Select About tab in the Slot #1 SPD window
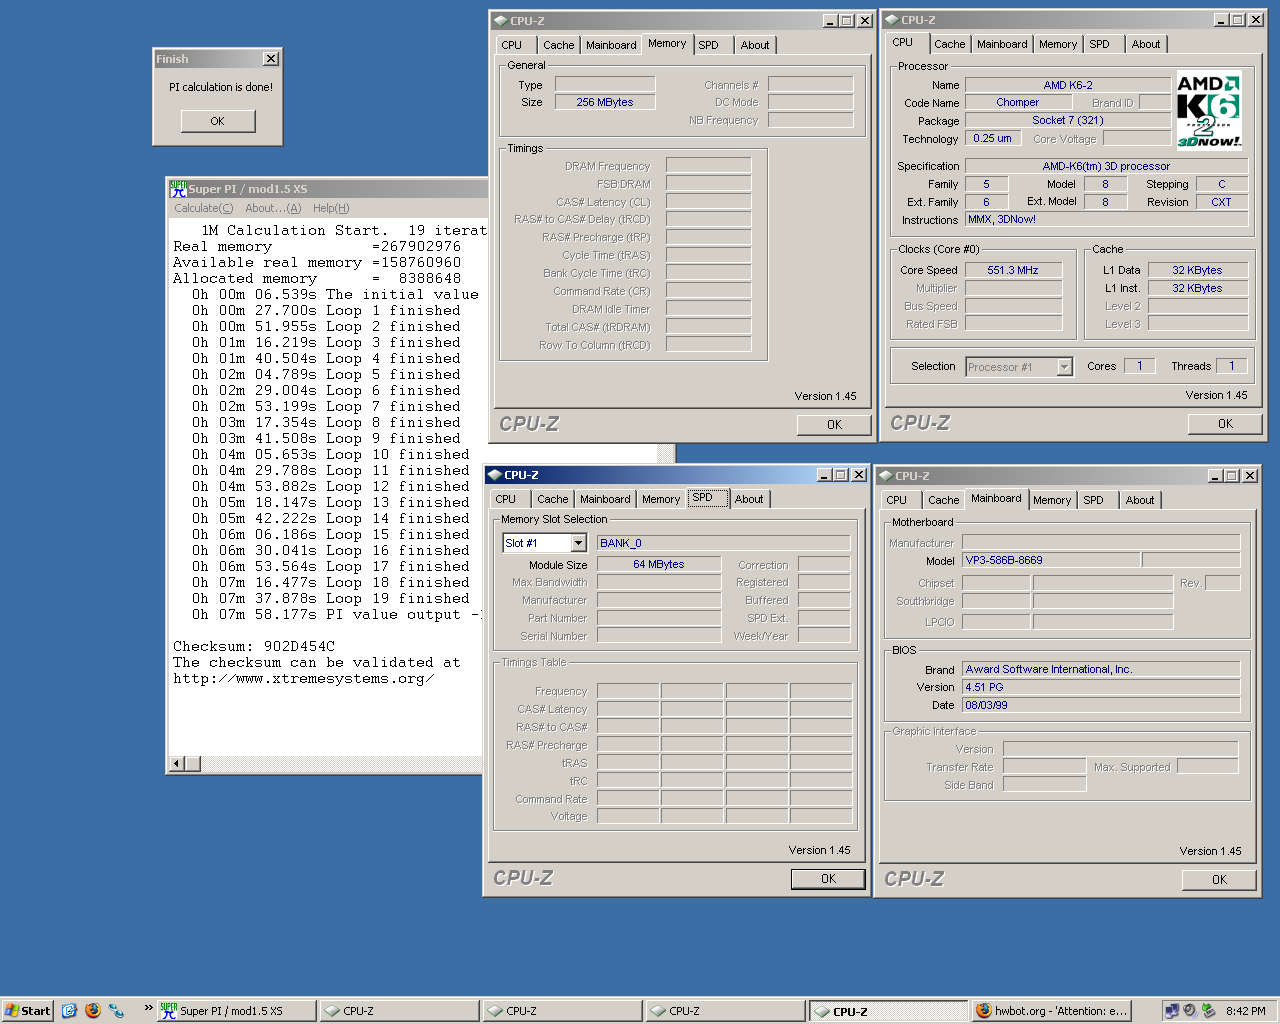 (749, 499)
